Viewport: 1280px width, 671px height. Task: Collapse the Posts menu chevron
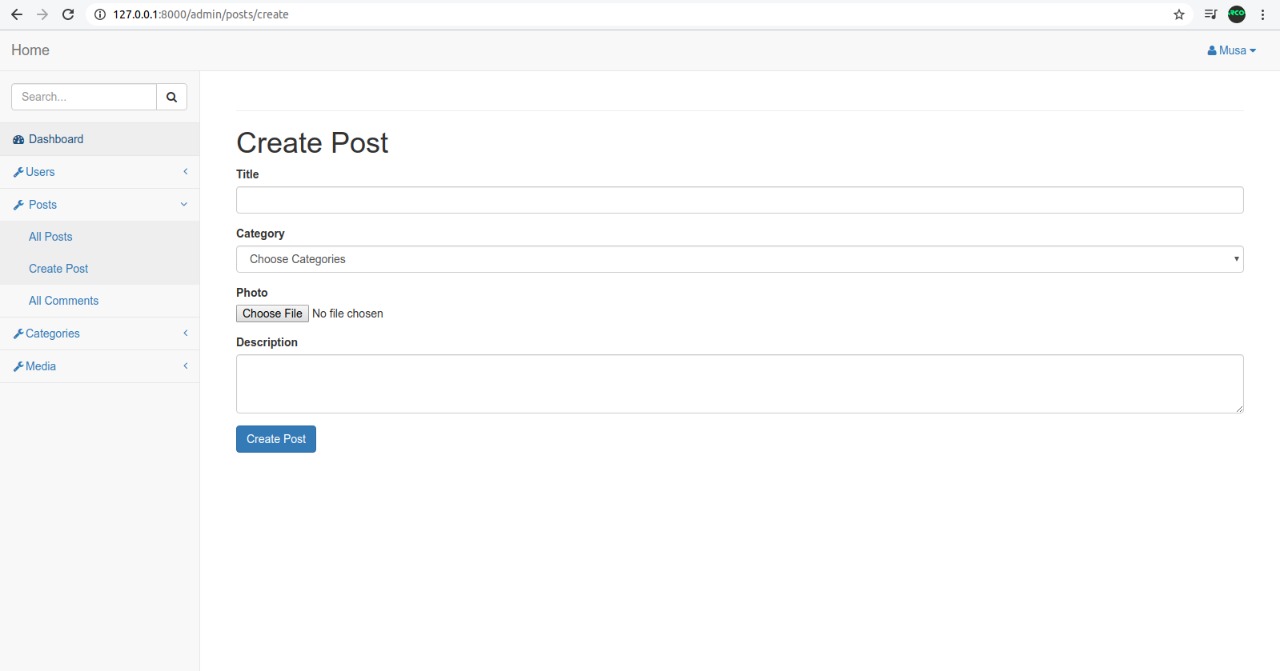184,204
